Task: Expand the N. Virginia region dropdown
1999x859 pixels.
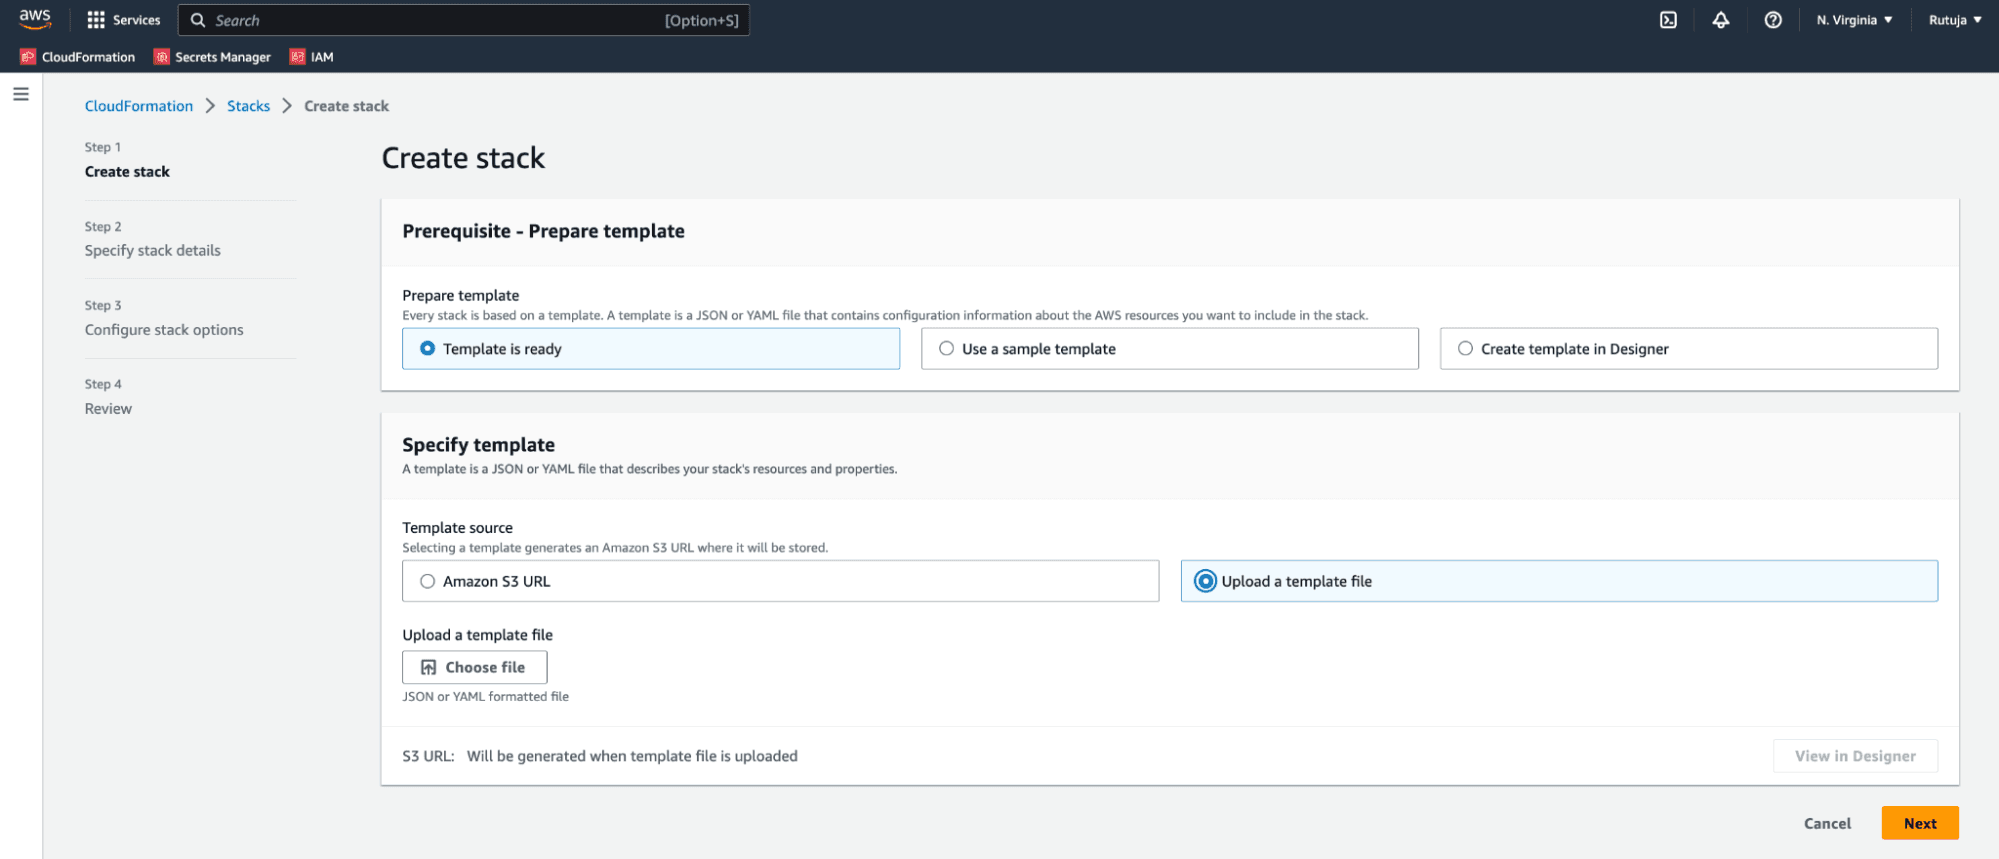Action: pos(1854,20)
